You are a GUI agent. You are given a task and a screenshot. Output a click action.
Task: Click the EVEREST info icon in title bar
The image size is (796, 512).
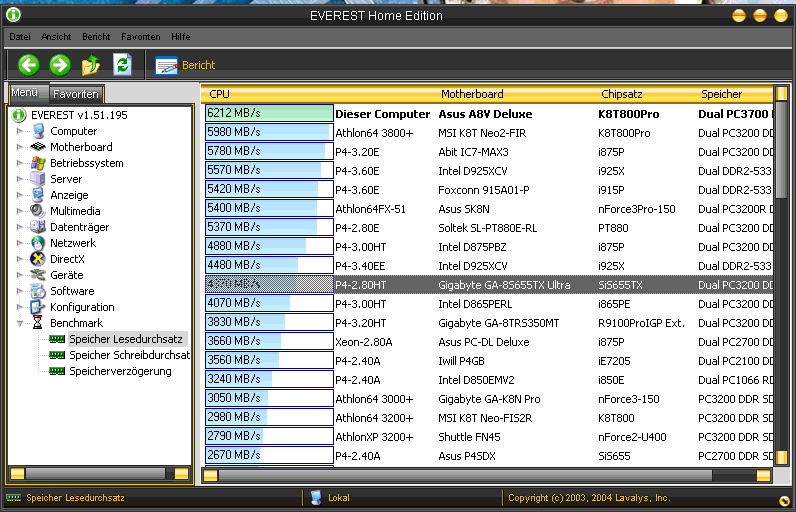(14, 15)
